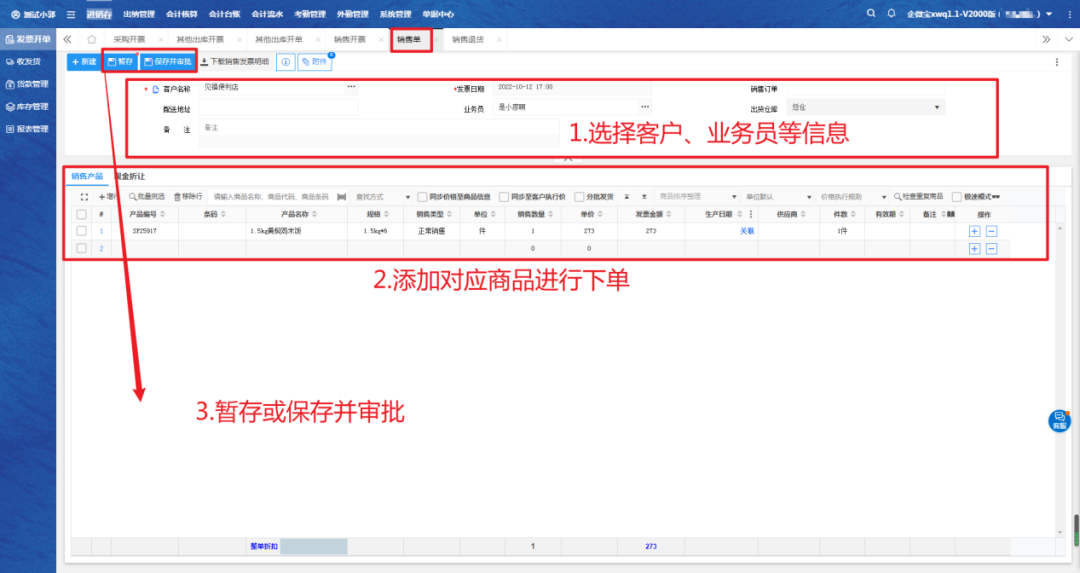Click the fullscreen icon in product grid toolbar

click(x=84, y=197)
